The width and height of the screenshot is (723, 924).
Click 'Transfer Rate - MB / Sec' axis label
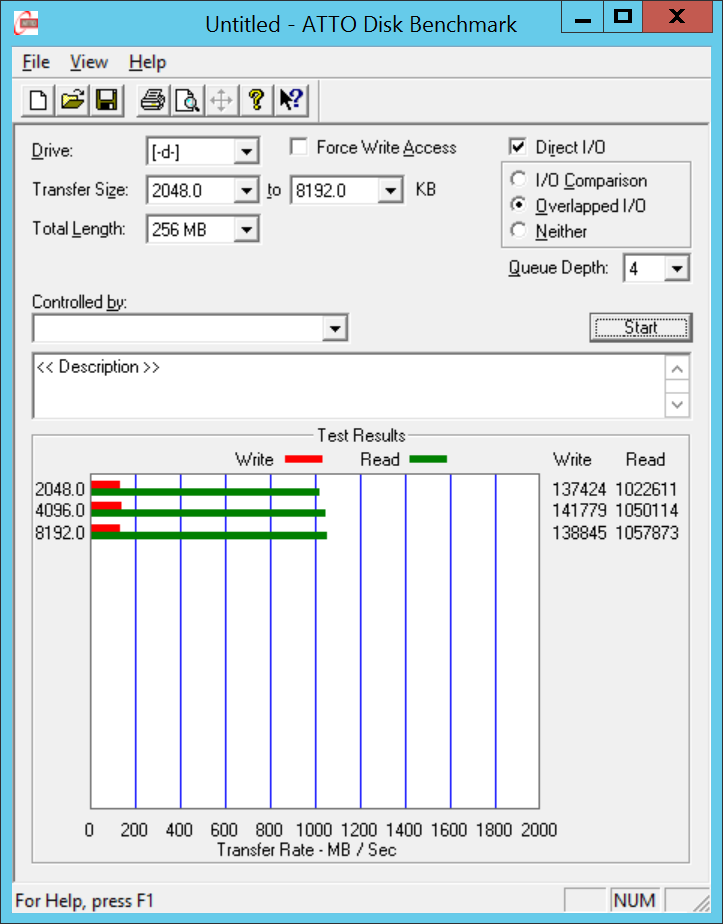(x=306, y=850)
